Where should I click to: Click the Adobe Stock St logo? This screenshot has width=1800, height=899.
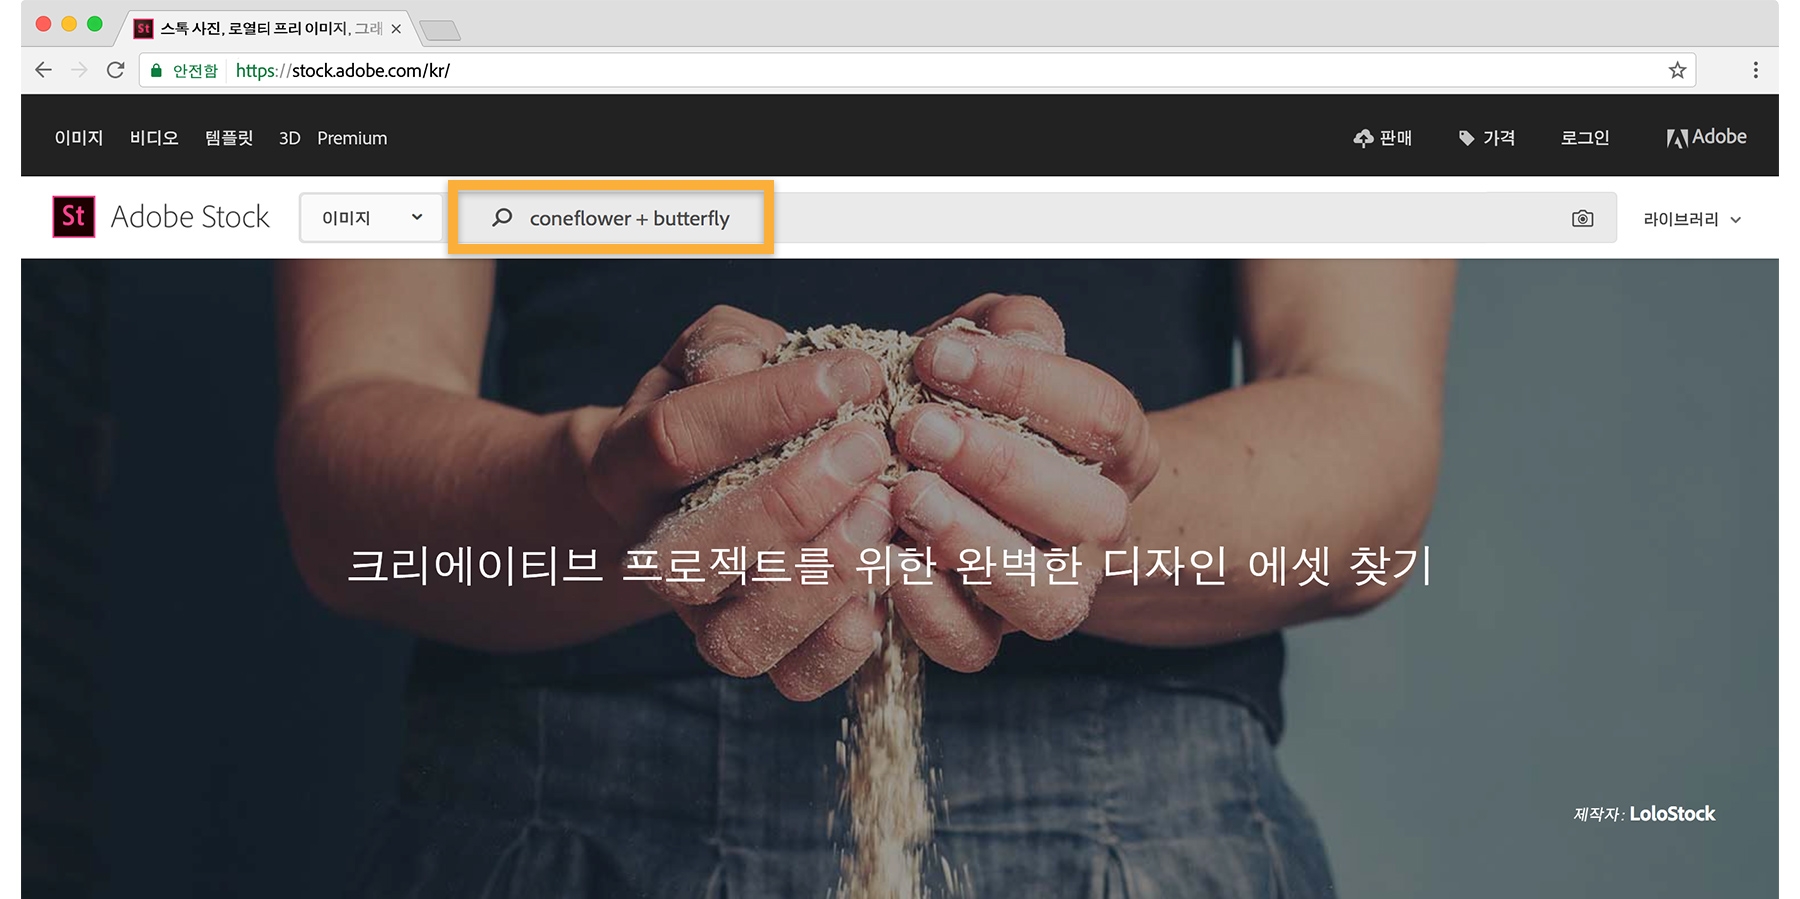[74, 216]
